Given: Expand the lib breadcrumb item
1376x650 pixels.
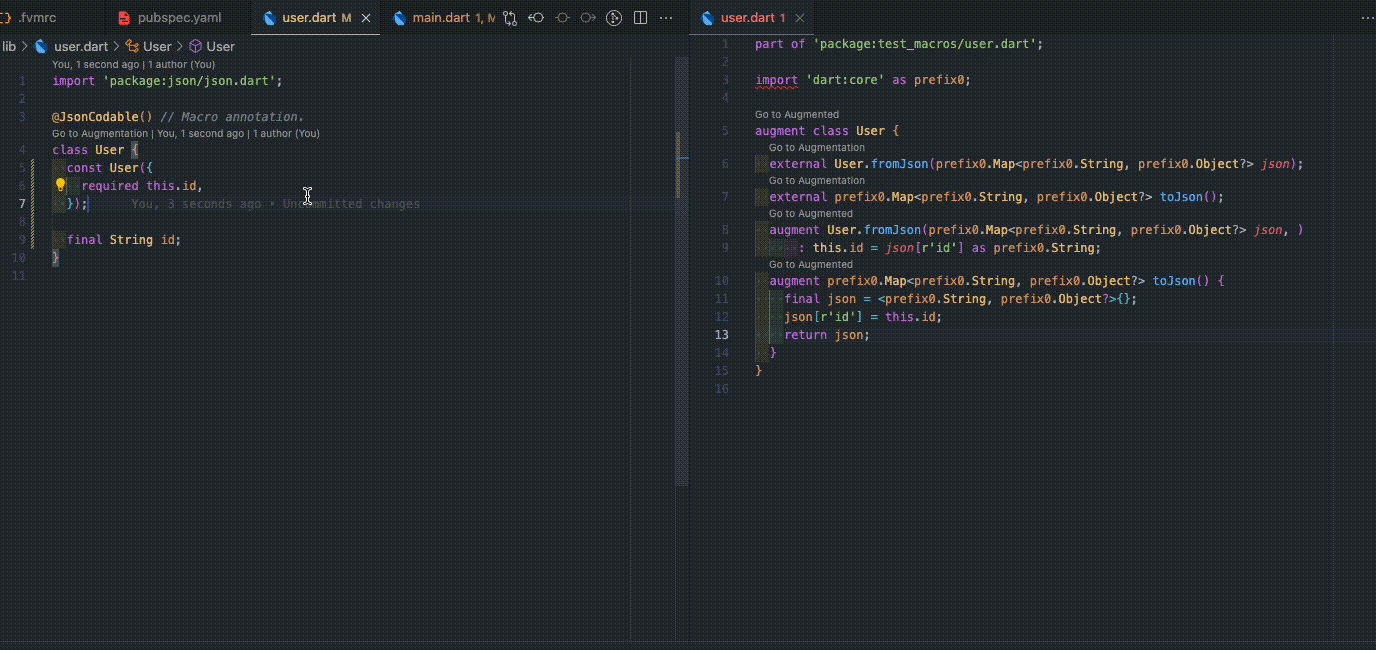Looking at the screenshot, I should pos(9,46).
